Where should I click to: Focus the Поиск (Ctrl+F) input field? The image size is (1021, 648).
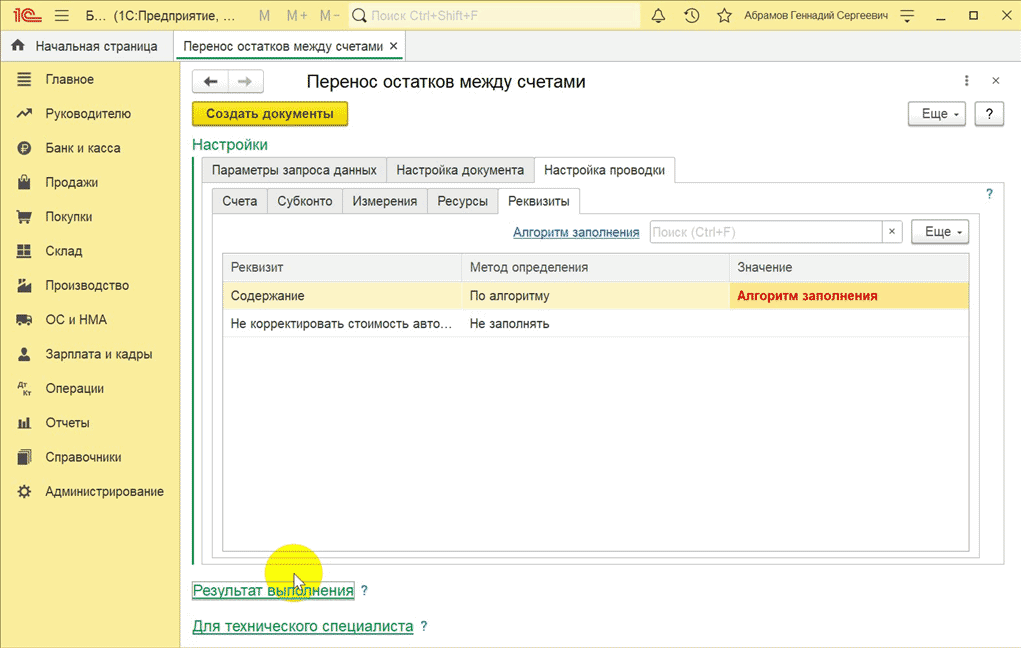[x=764, y=232]
